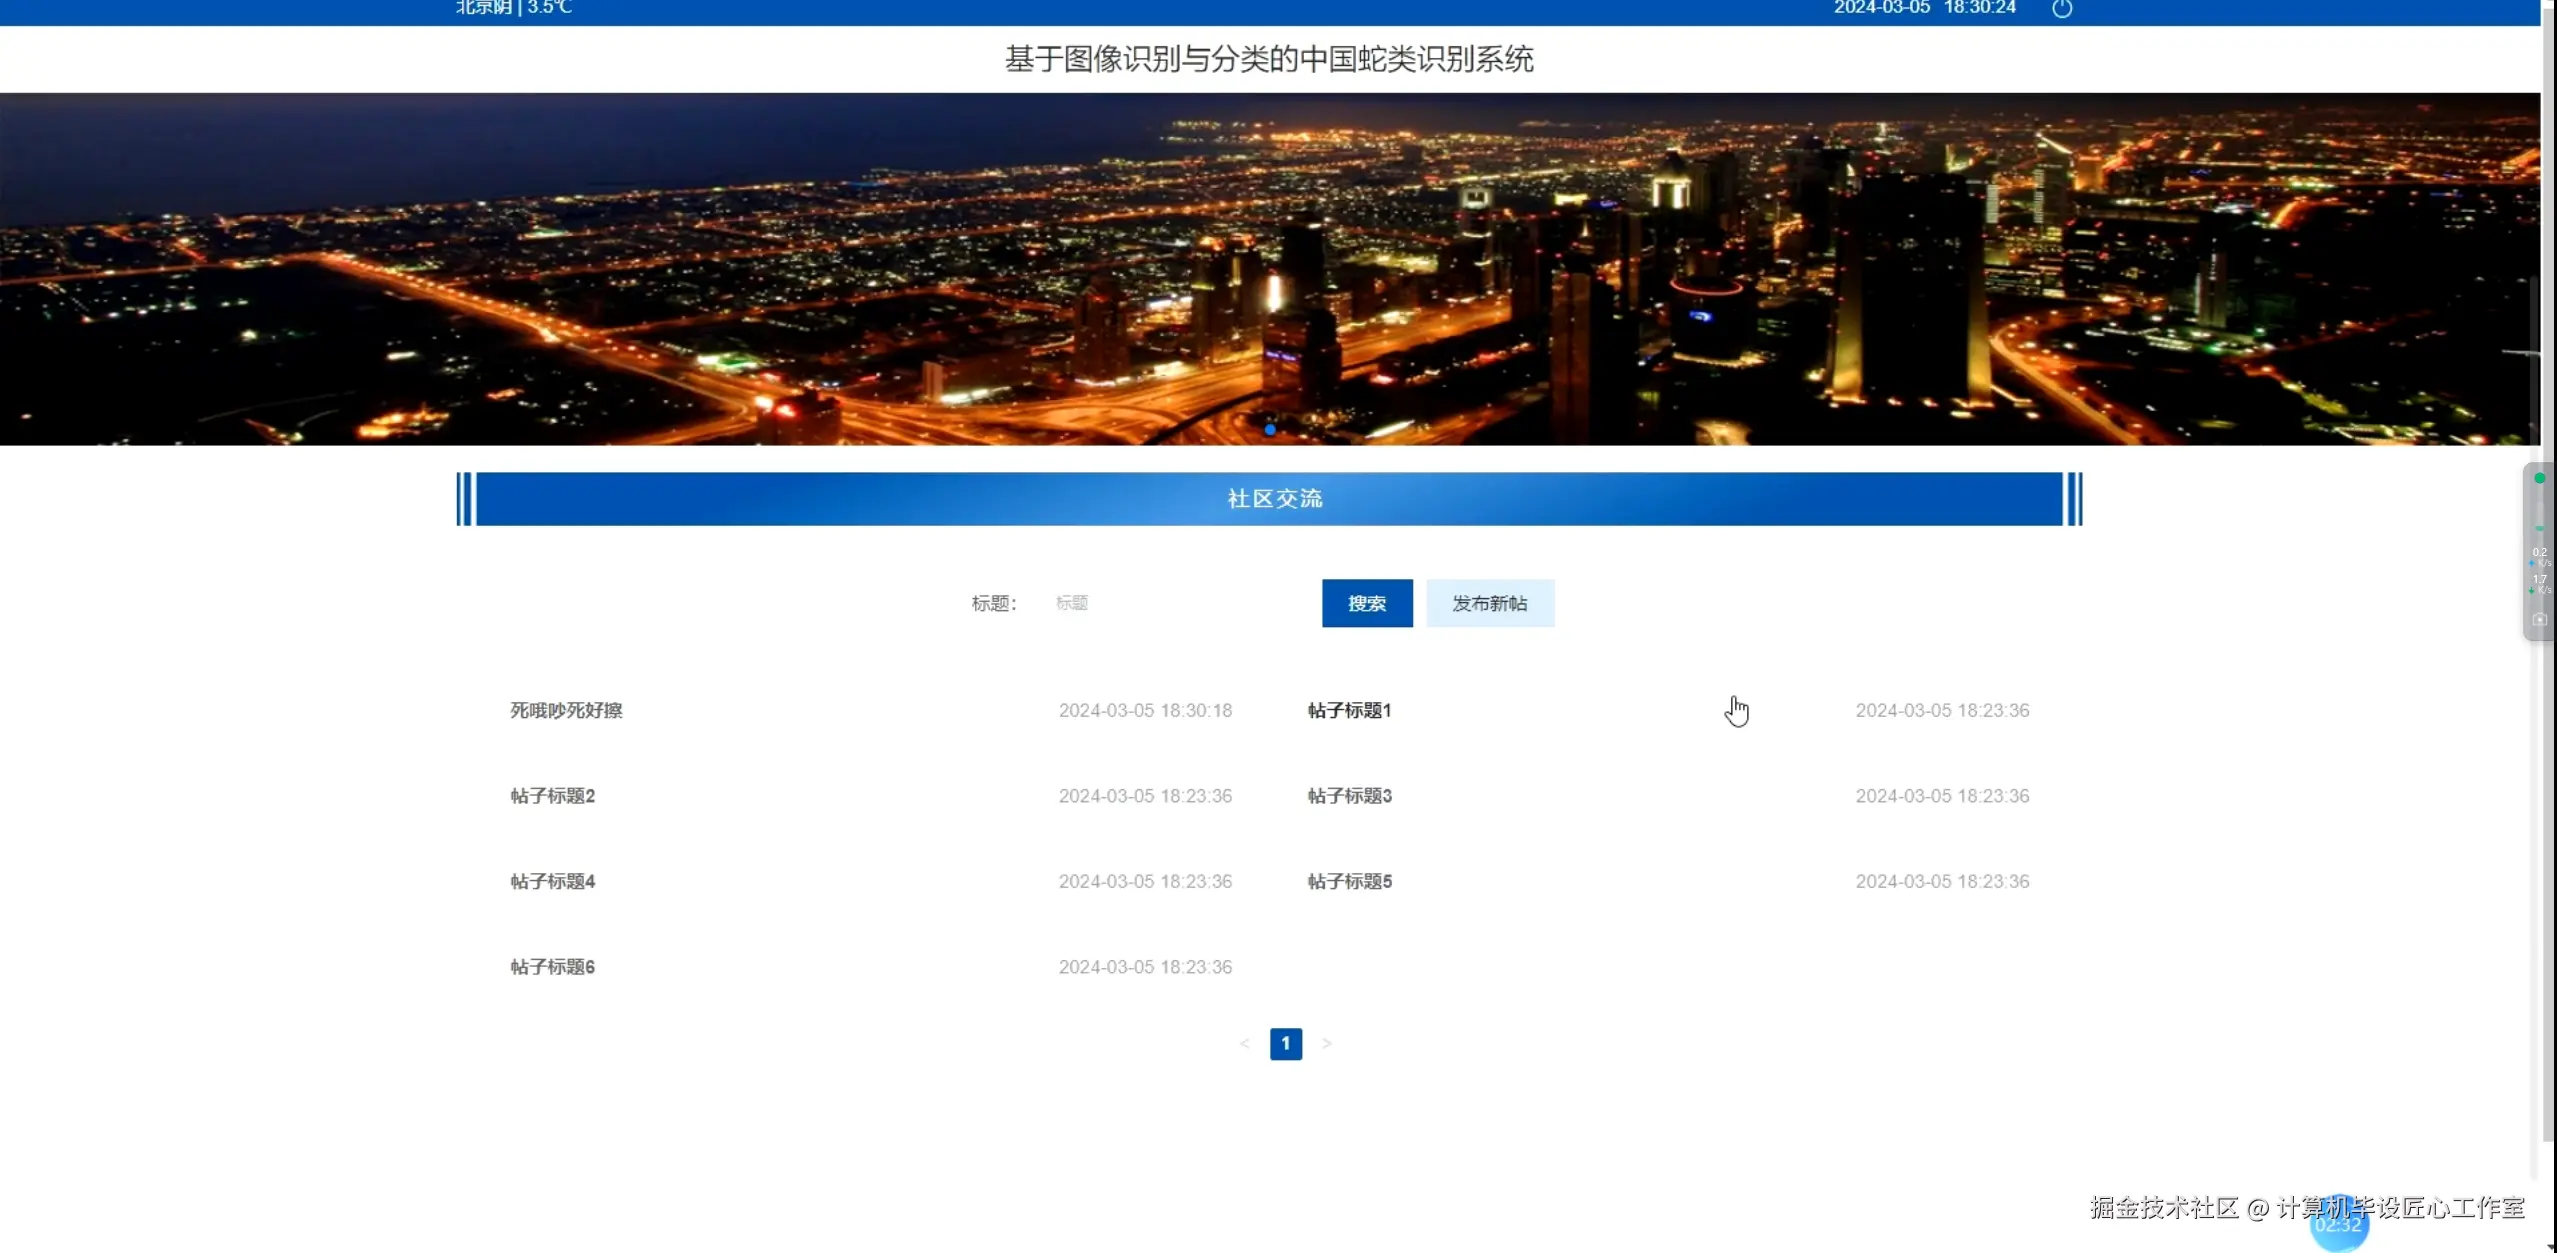Viewport: 2557px width, 1253px height.
Task: Click the previous page arrow in pagination
Action: [x=1245, y=1044]
